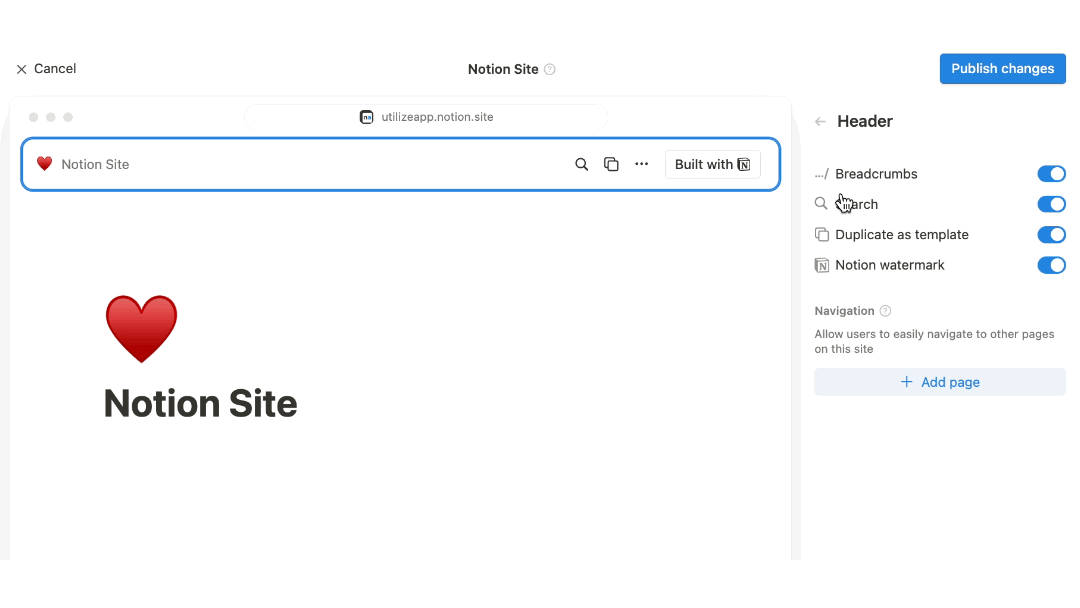Click the search icon in site header preview

(581, 165)
